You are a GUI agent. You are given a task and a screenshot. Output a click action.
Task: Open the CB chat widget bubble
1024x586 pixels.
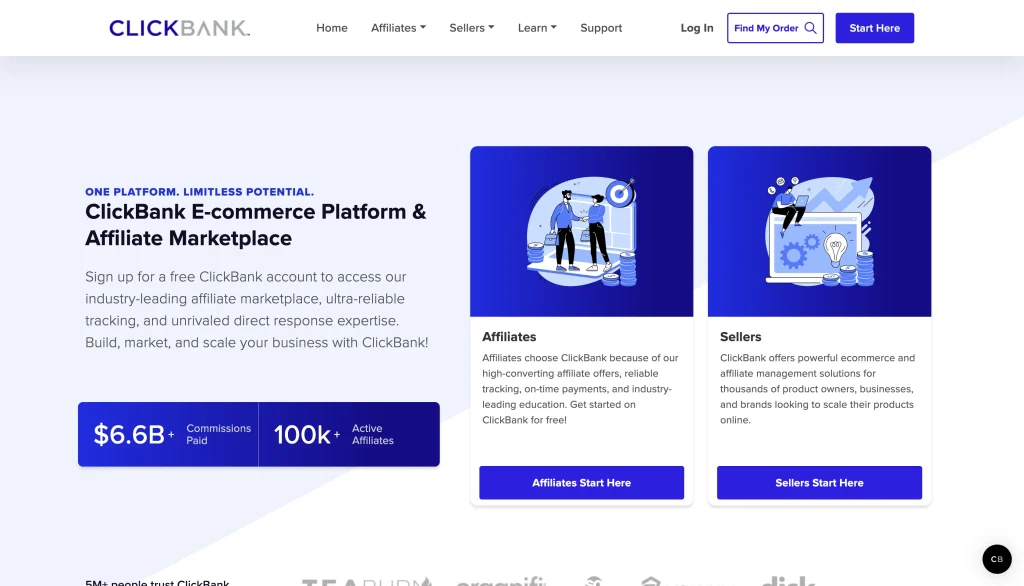click(x=996, y=559)
